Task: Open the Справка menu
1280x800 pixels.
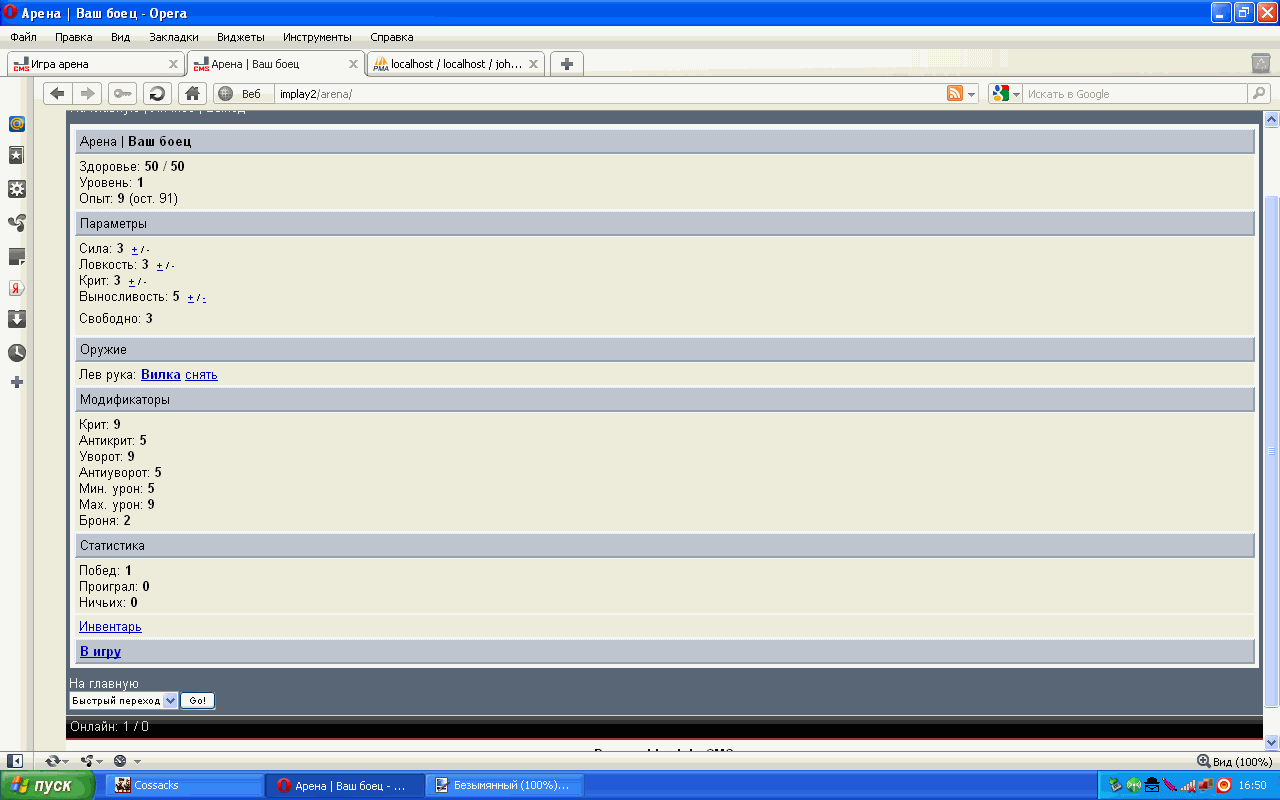Action: pyautogui.click(x=392, y=37)
